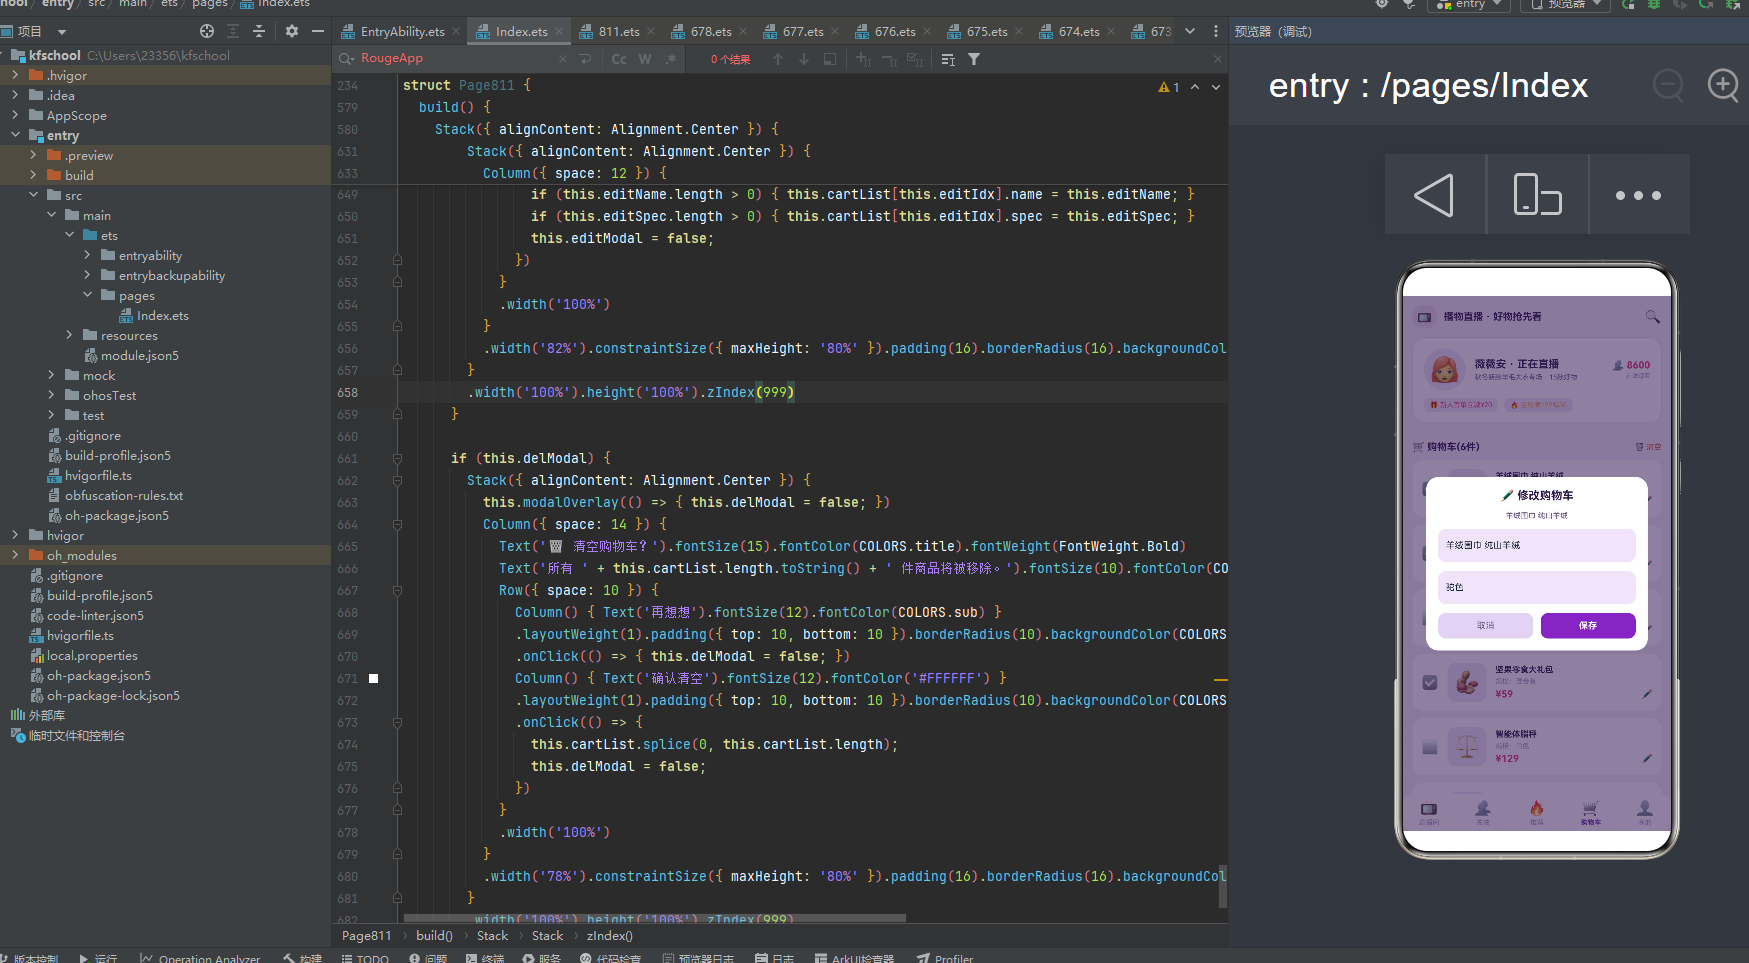Click the locate-file target icon in project panel

pos(207,31)
